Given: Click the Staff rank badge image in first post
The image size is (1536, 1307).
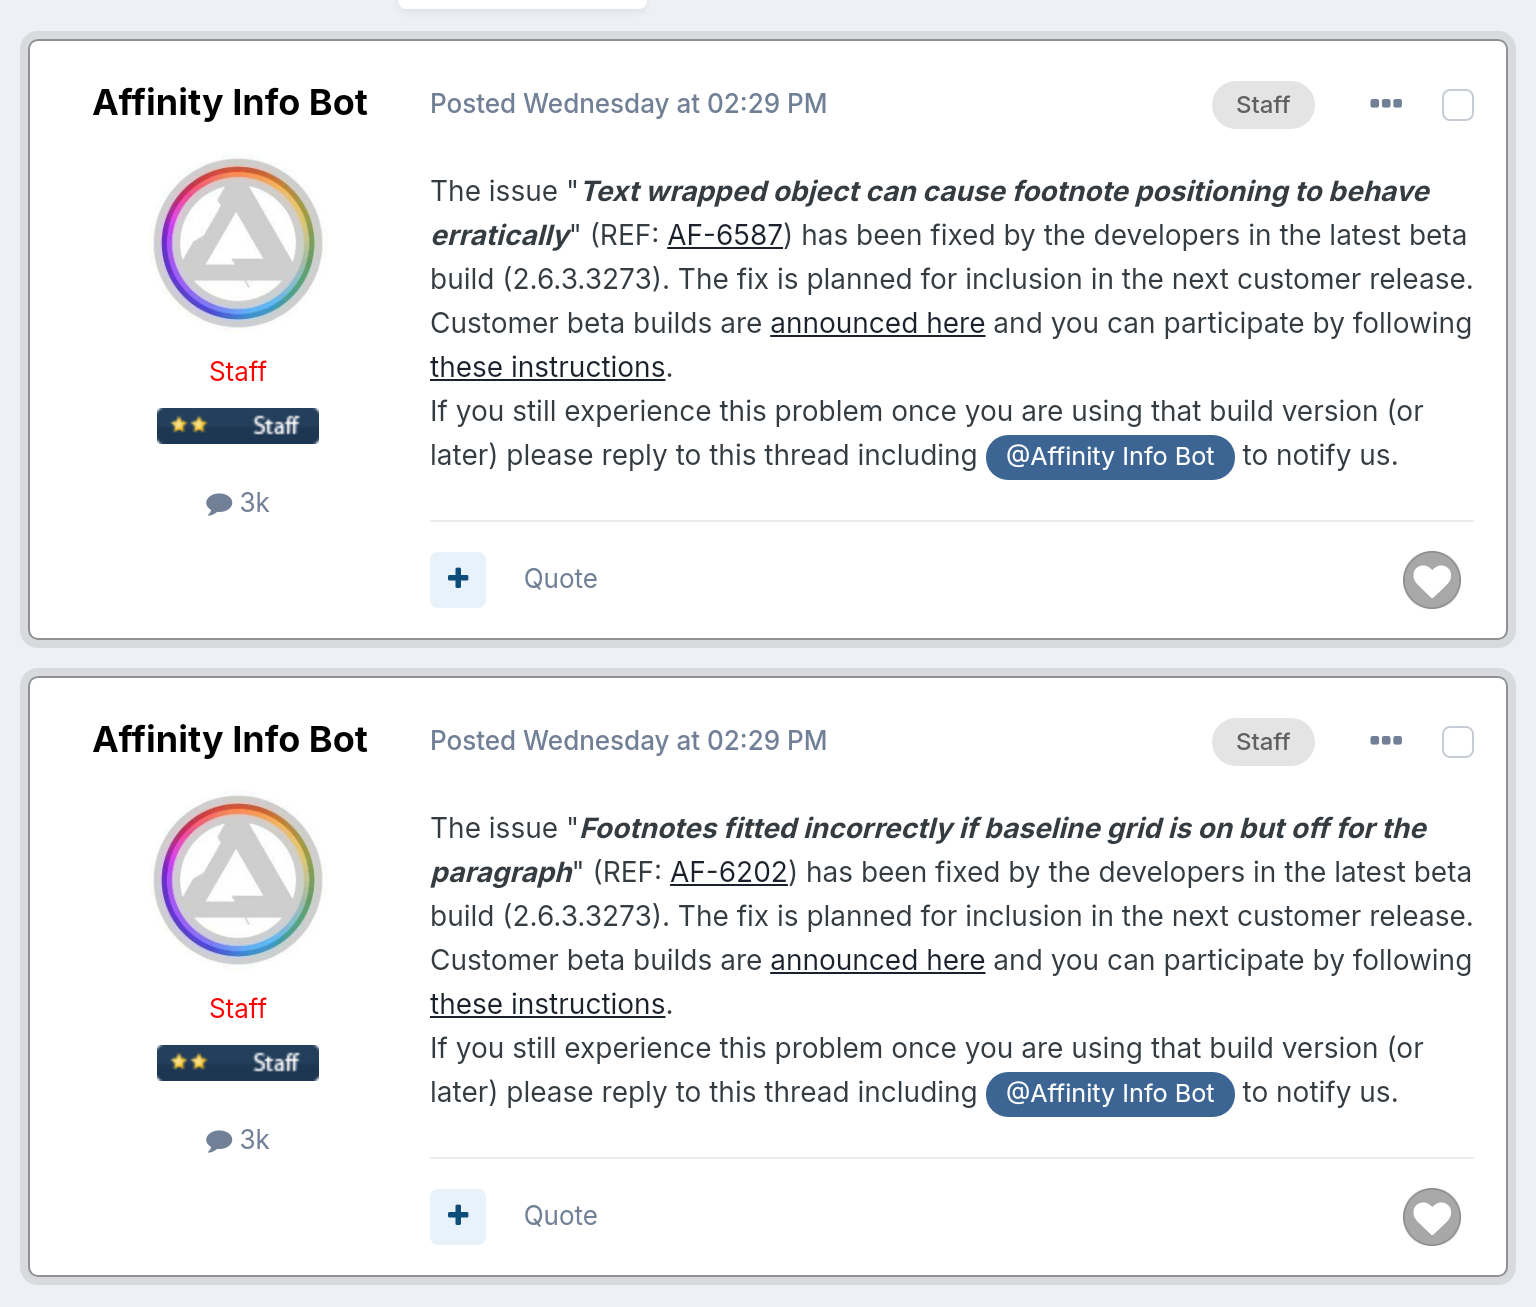Looking at the screenshot, I should click(x=238, y=426).
